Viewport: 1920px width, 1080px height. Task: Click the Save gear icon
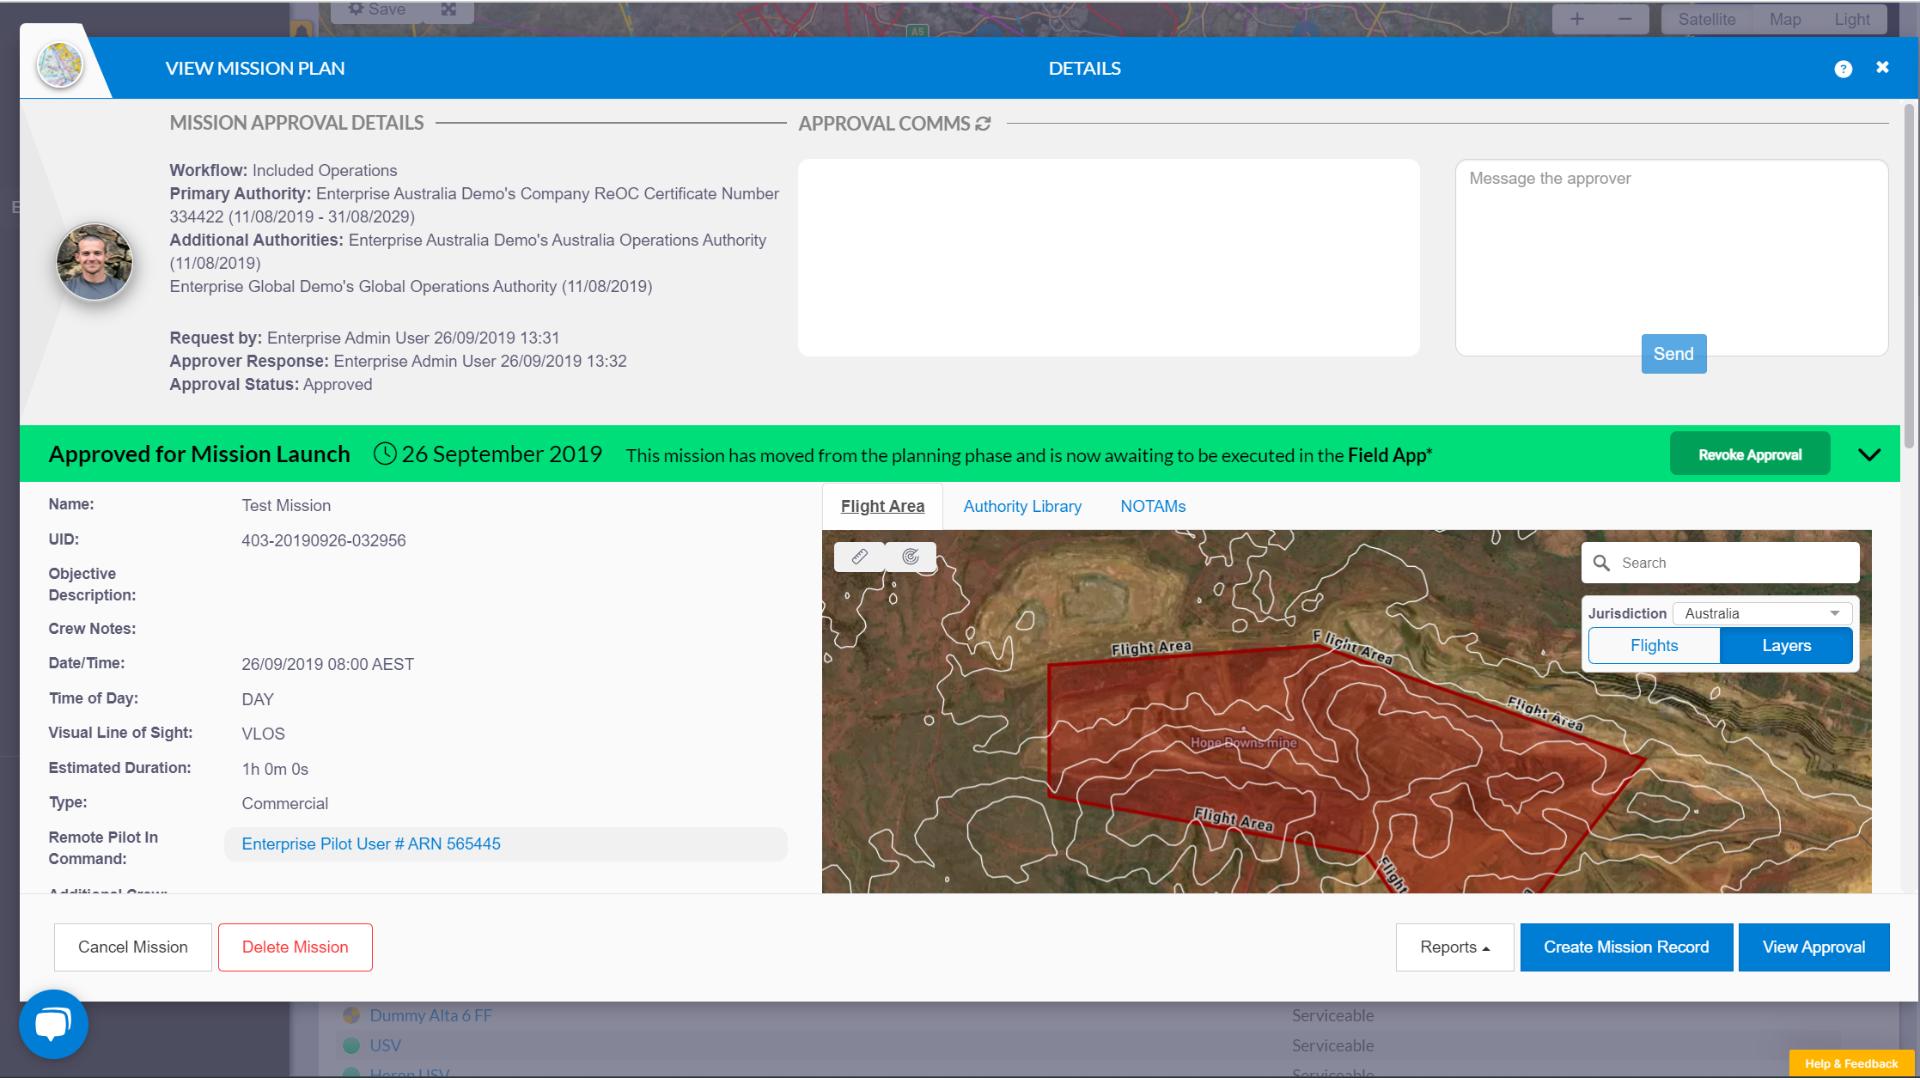355,9
